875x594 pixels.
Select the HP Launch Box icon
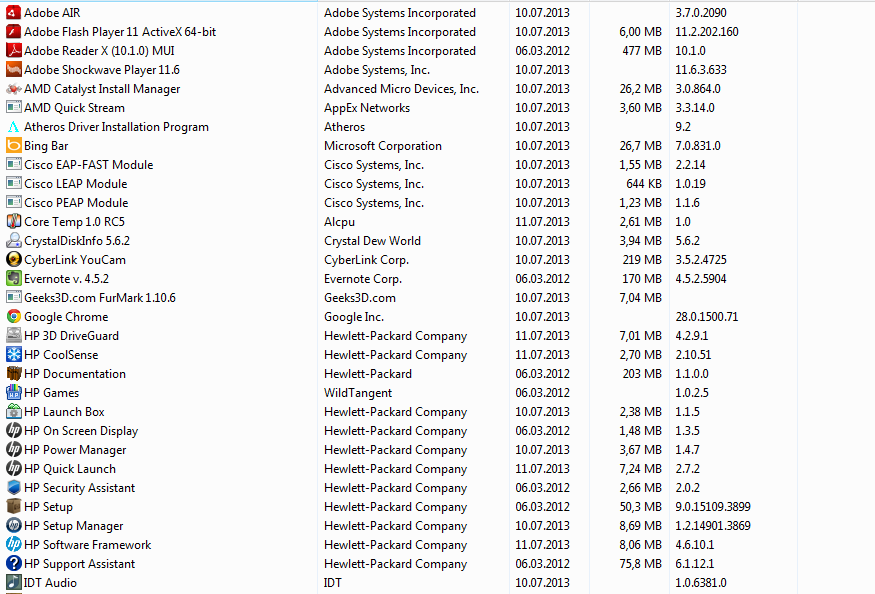coord(13,411)
